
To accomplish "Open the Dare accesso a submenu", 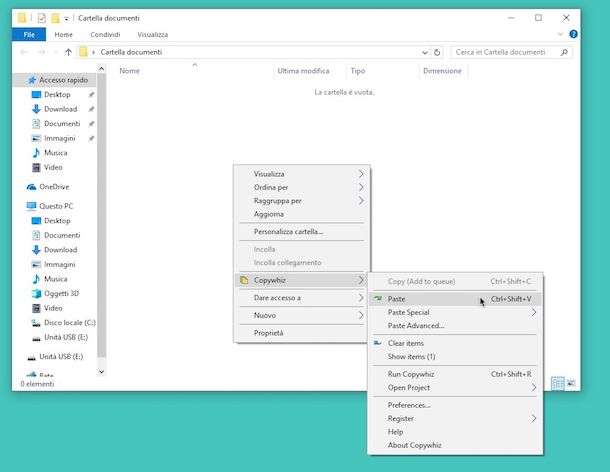I will point(302,298).
